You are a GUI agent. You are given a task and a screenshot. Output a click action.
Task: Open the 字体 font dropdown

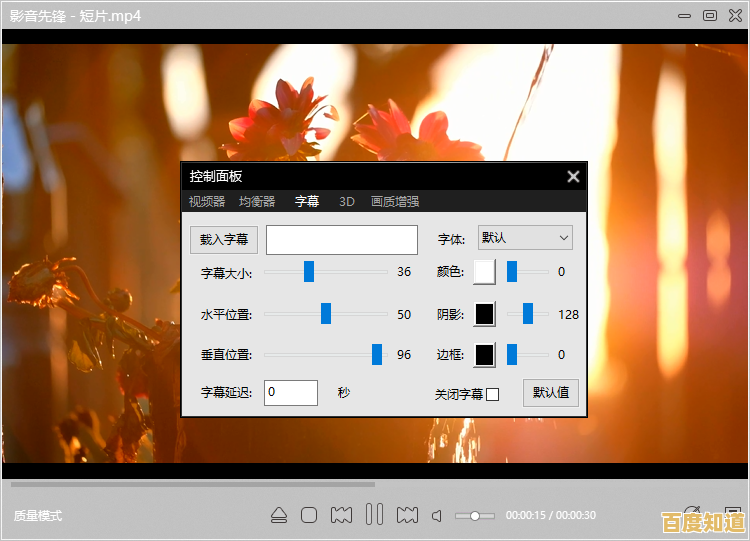(x=525, y=238)
